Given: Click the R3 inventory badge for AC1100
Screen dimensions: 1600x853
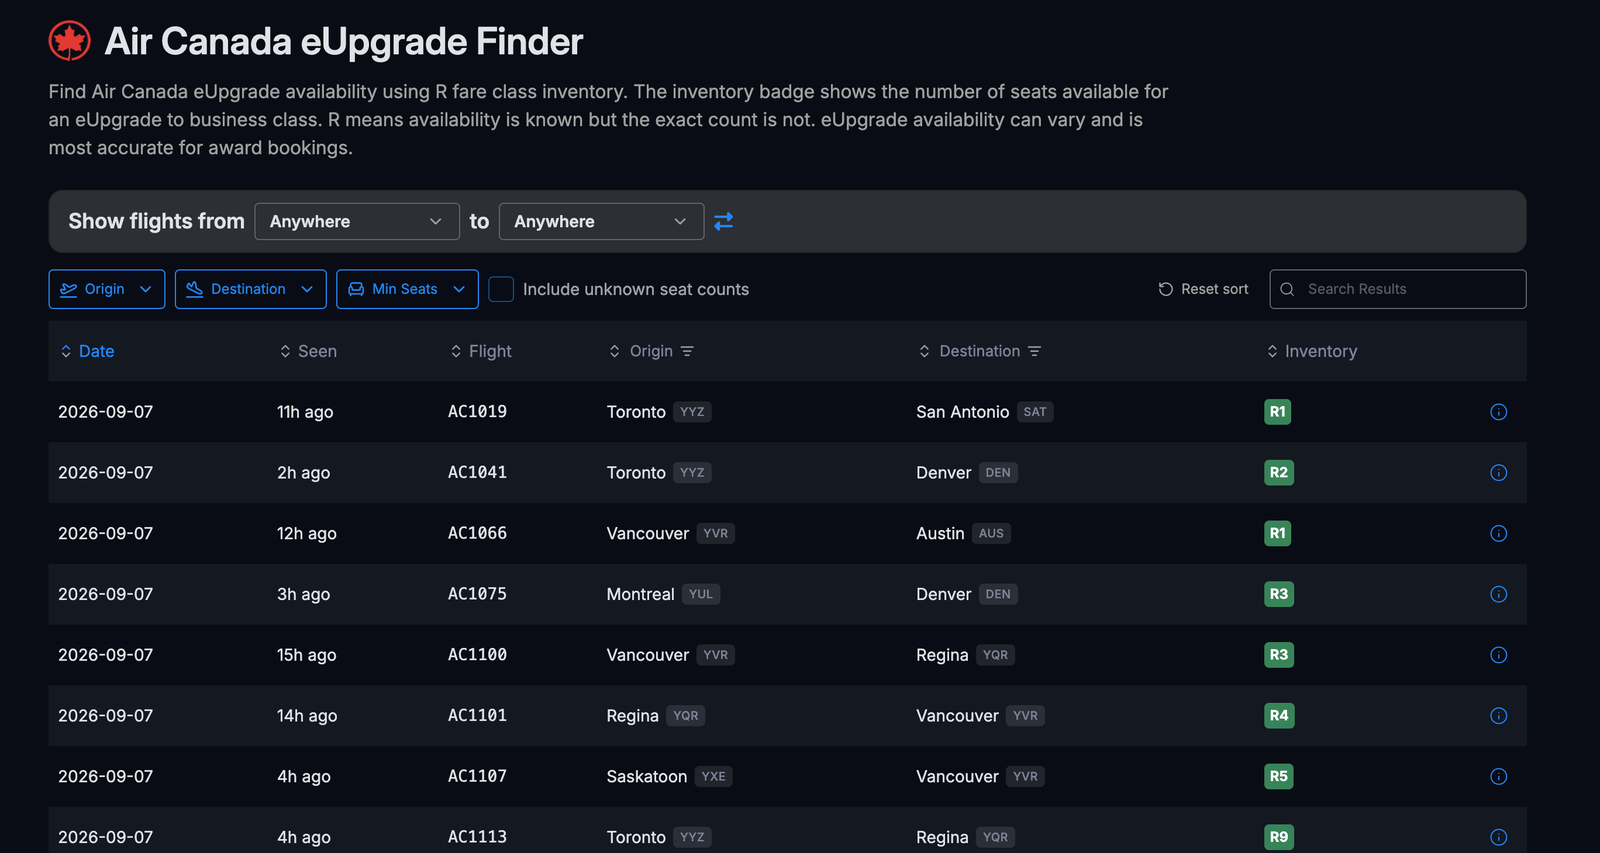Looking at the screenshot, I should (x=1279, y=655).
